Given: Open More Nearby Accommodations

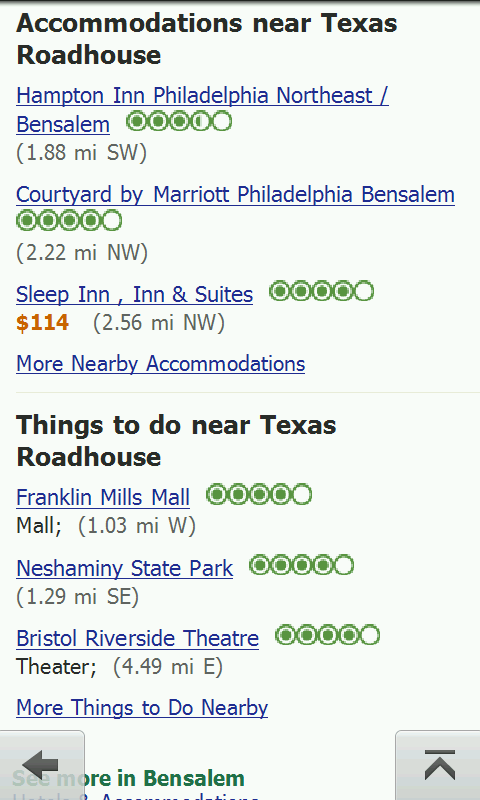Looking at the screenshot, I should [x=161, y=364].
